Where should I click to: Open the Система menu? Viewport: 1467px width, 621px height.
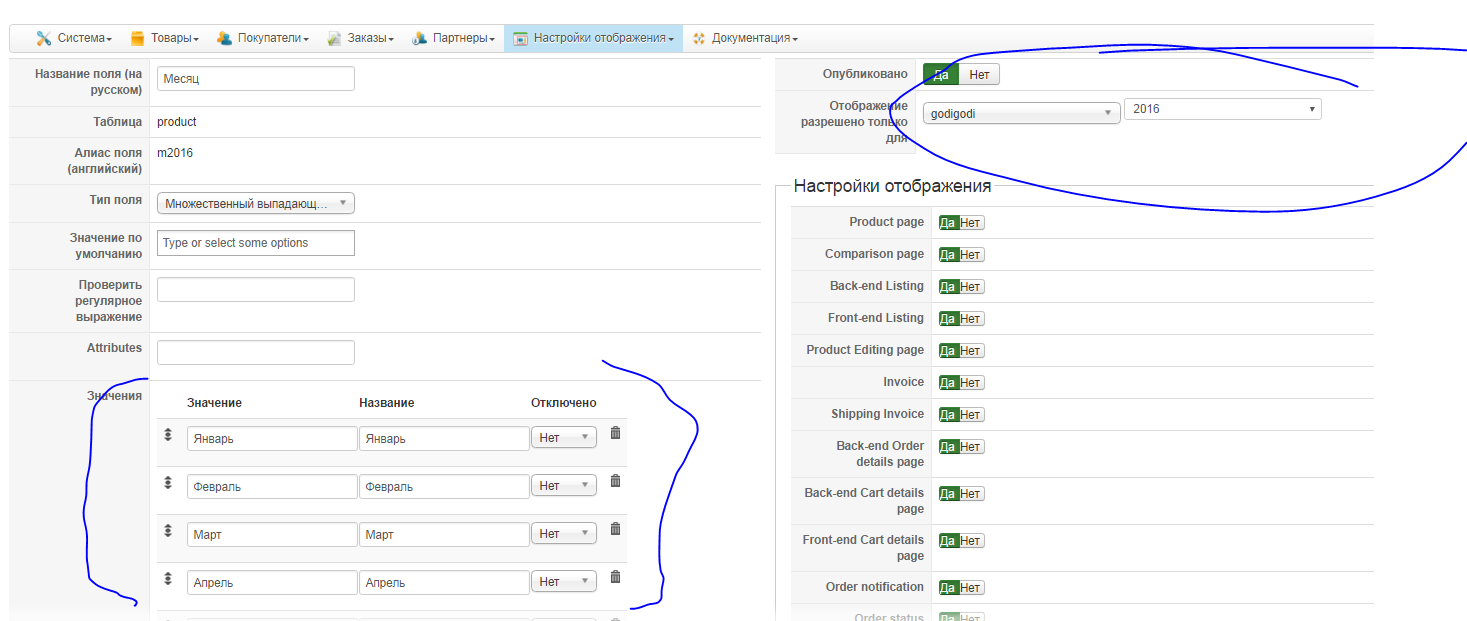point(74,38)
